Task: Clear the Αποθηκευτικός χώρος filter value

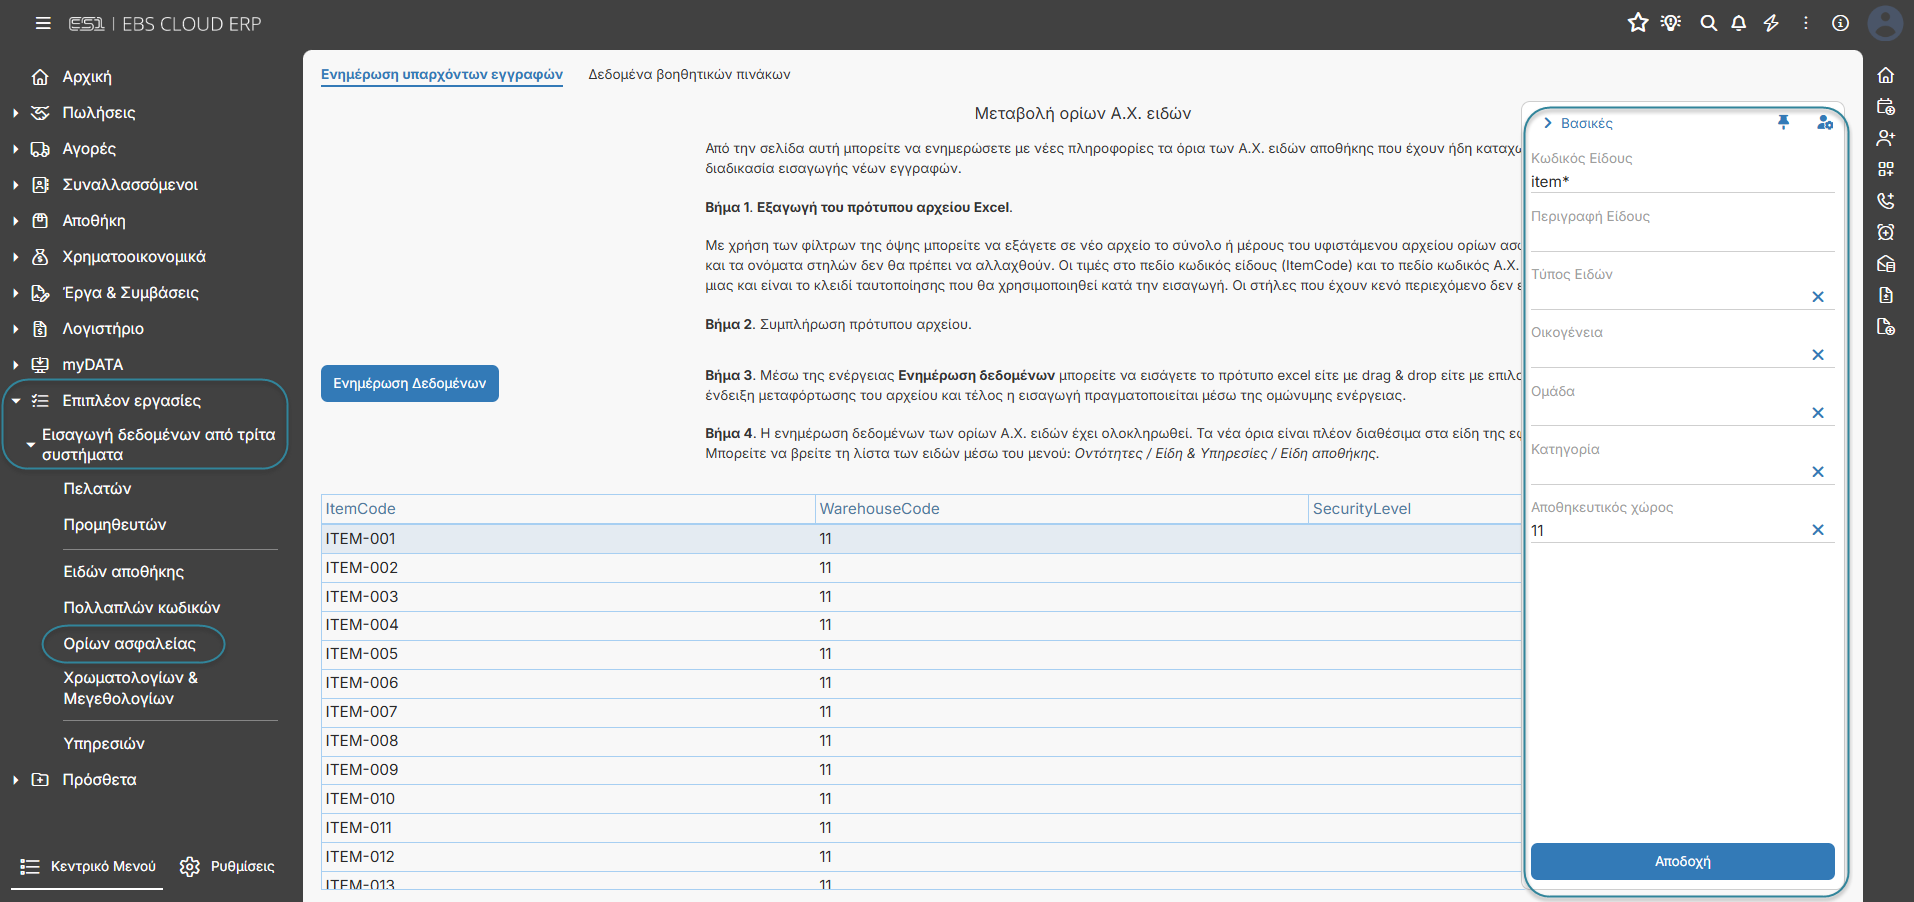Action: click(x=1818, y=530)
